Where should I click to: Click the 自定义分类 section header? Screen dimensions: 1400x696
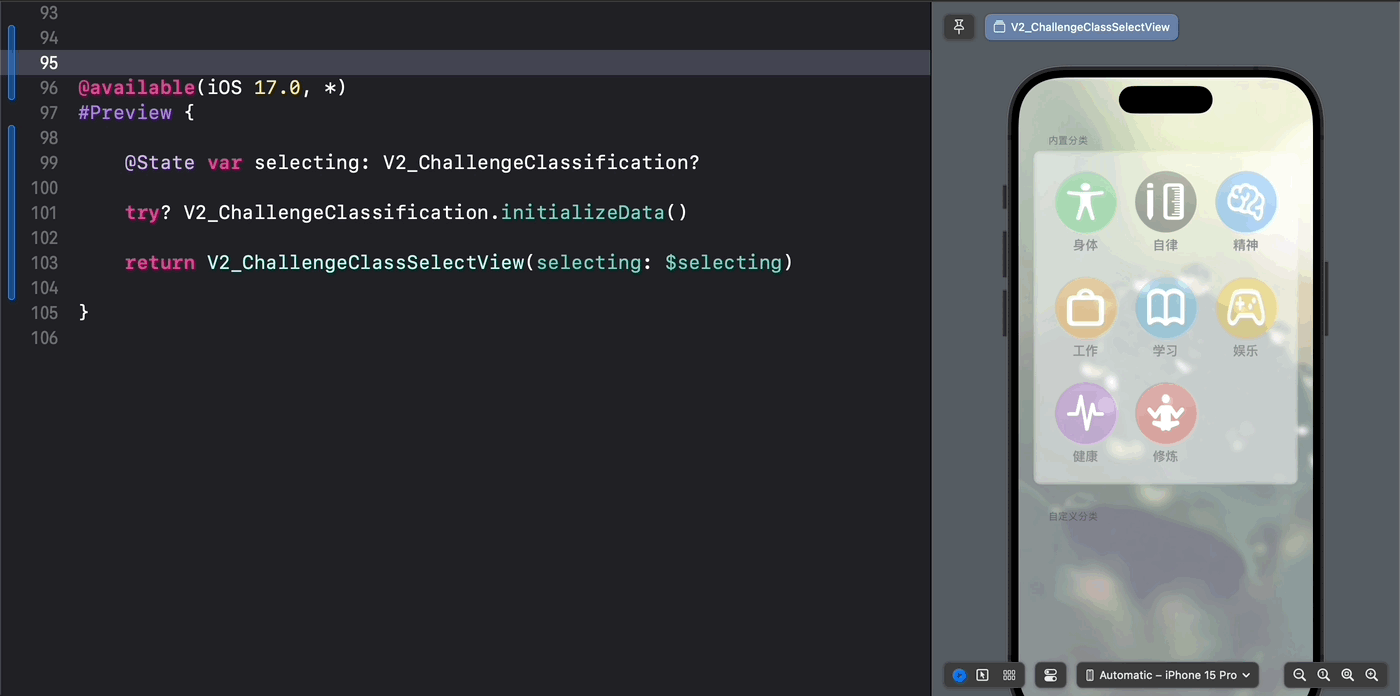tap(1073, 517)
